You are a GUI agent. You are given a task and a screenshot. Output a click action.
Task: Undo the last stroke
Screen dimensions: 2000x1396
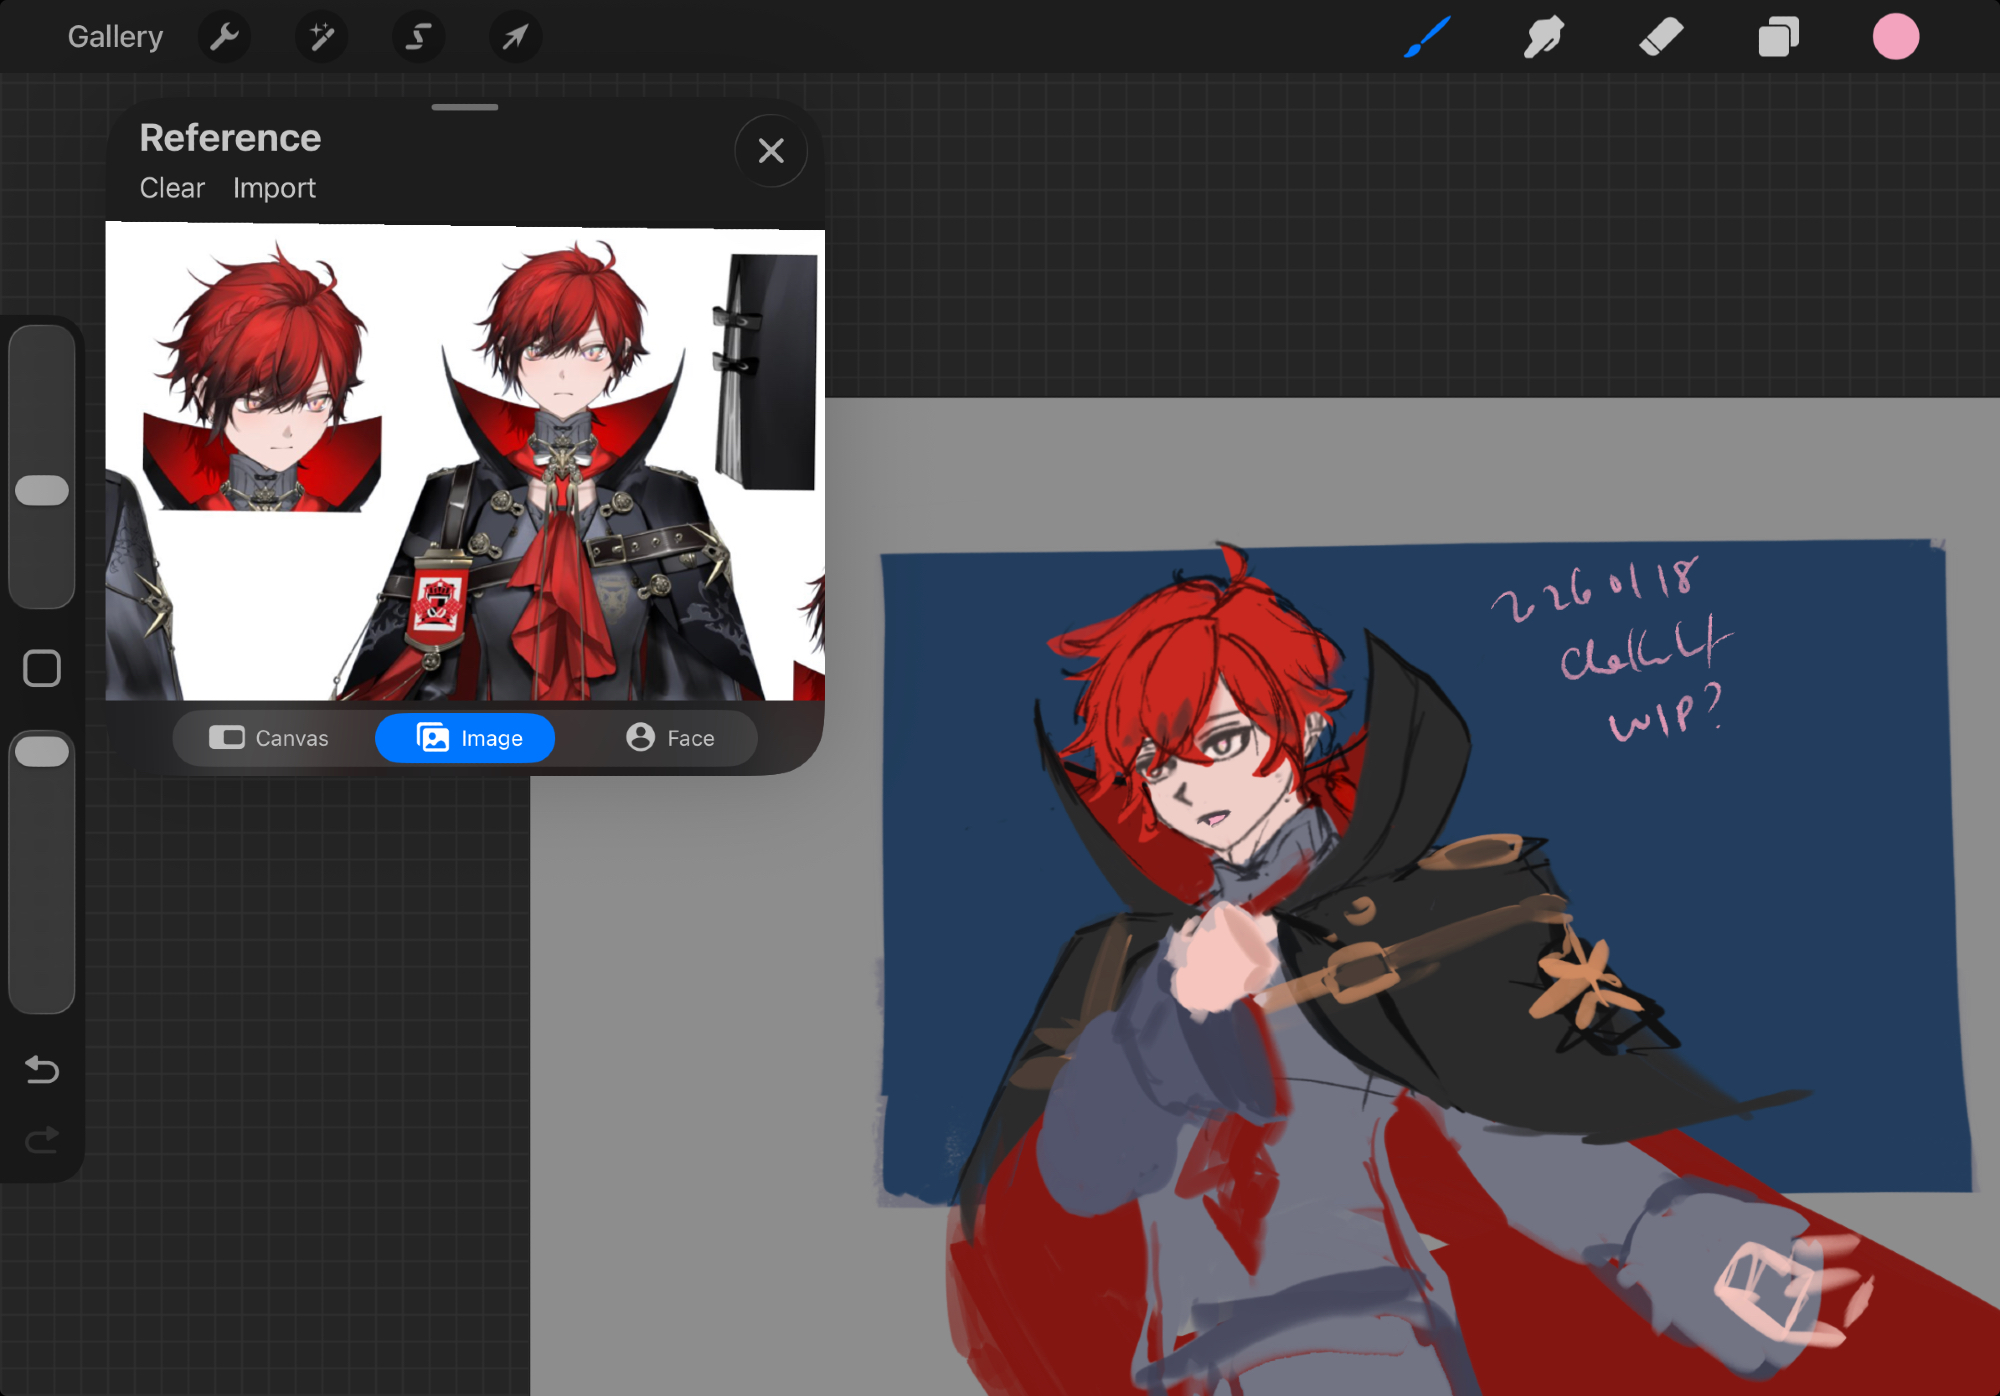(x=42, y=1070)
